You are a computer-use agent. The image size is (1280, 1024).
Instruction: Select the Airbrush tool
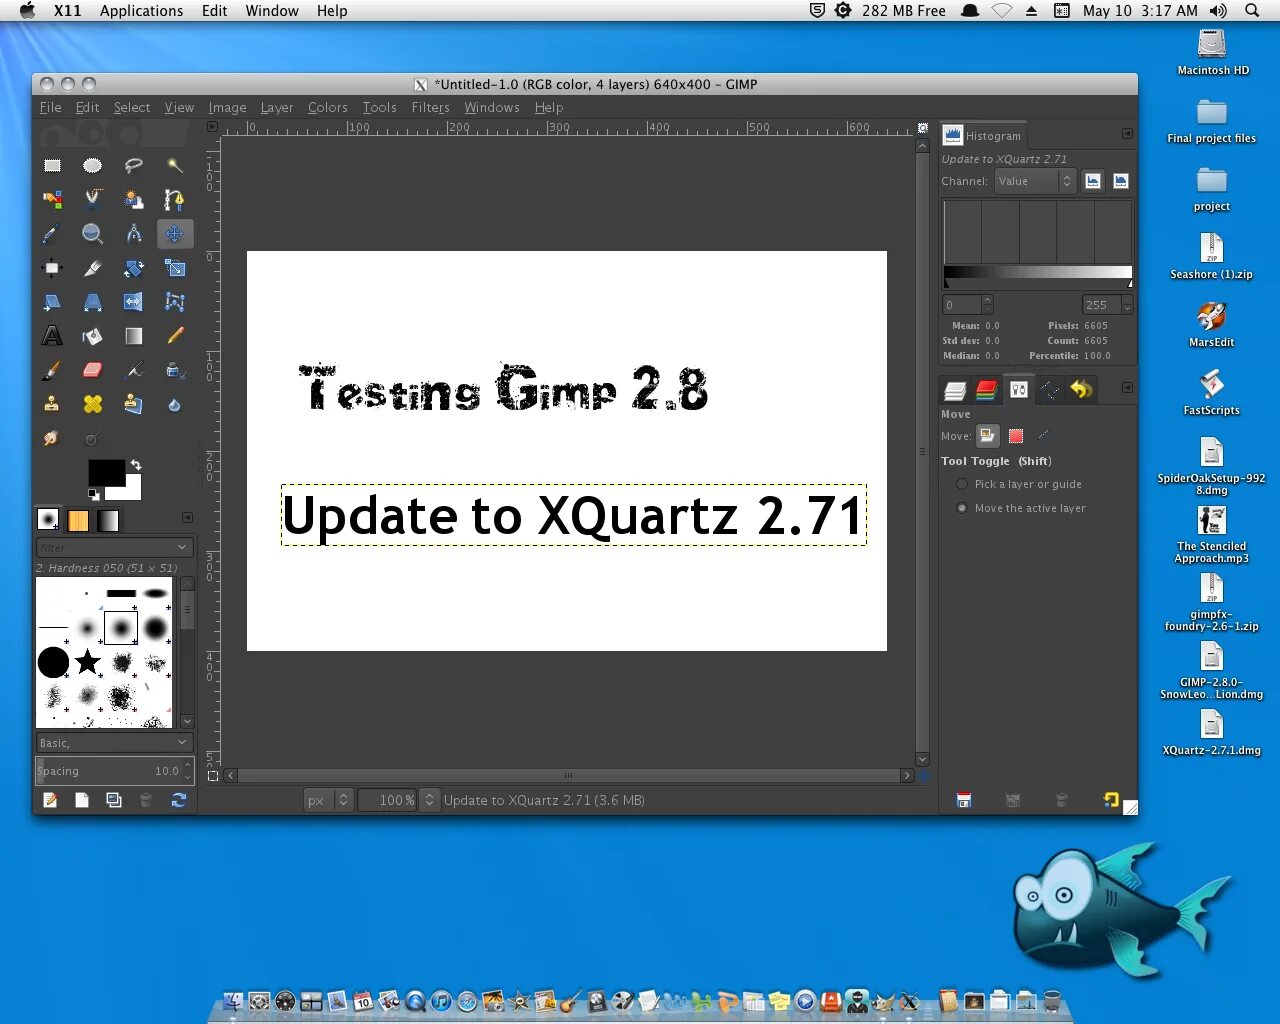[134, 370]
